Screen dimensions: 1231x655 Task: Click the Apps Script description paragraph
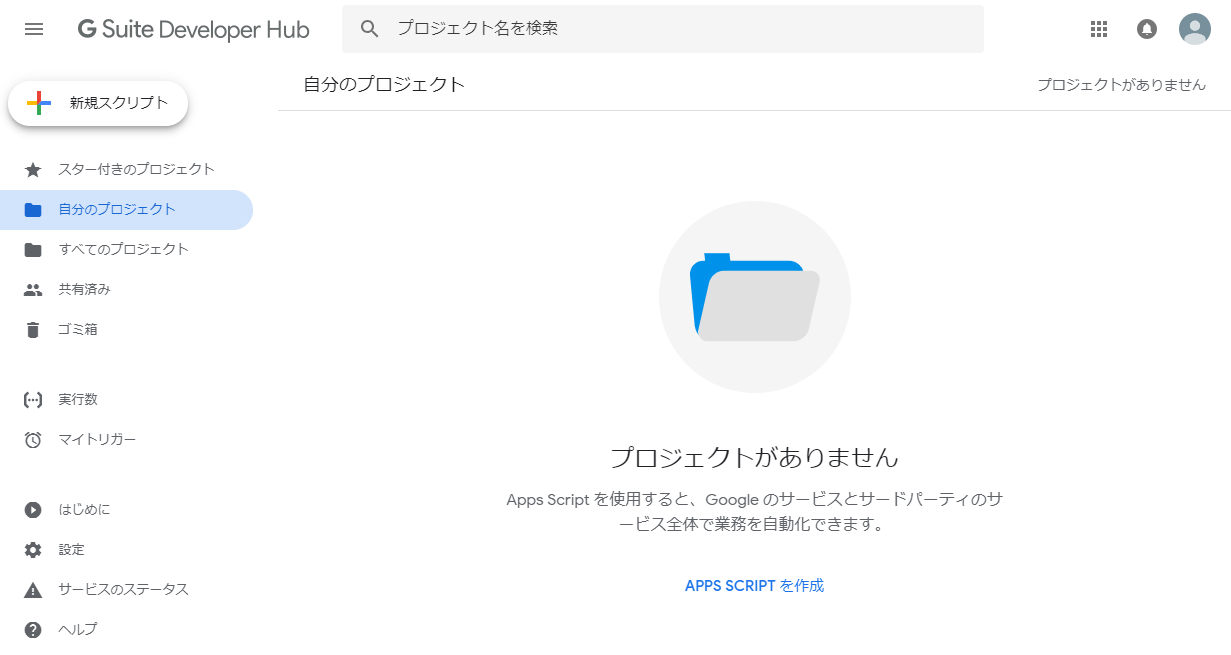[755, 511]
